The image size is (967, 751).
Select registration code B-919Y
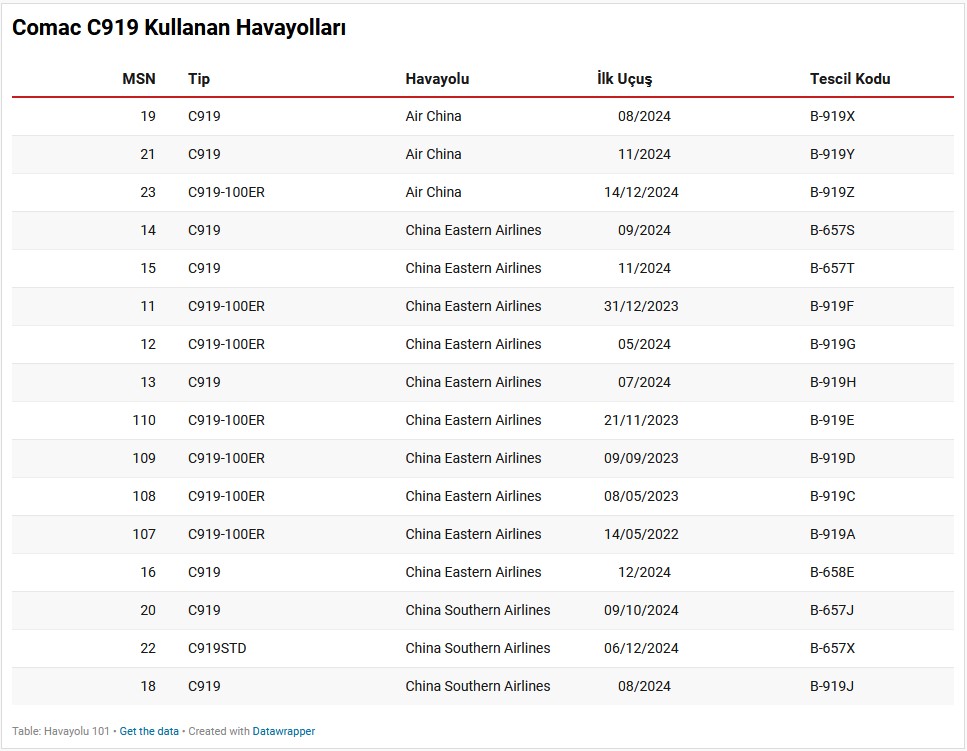832,154
